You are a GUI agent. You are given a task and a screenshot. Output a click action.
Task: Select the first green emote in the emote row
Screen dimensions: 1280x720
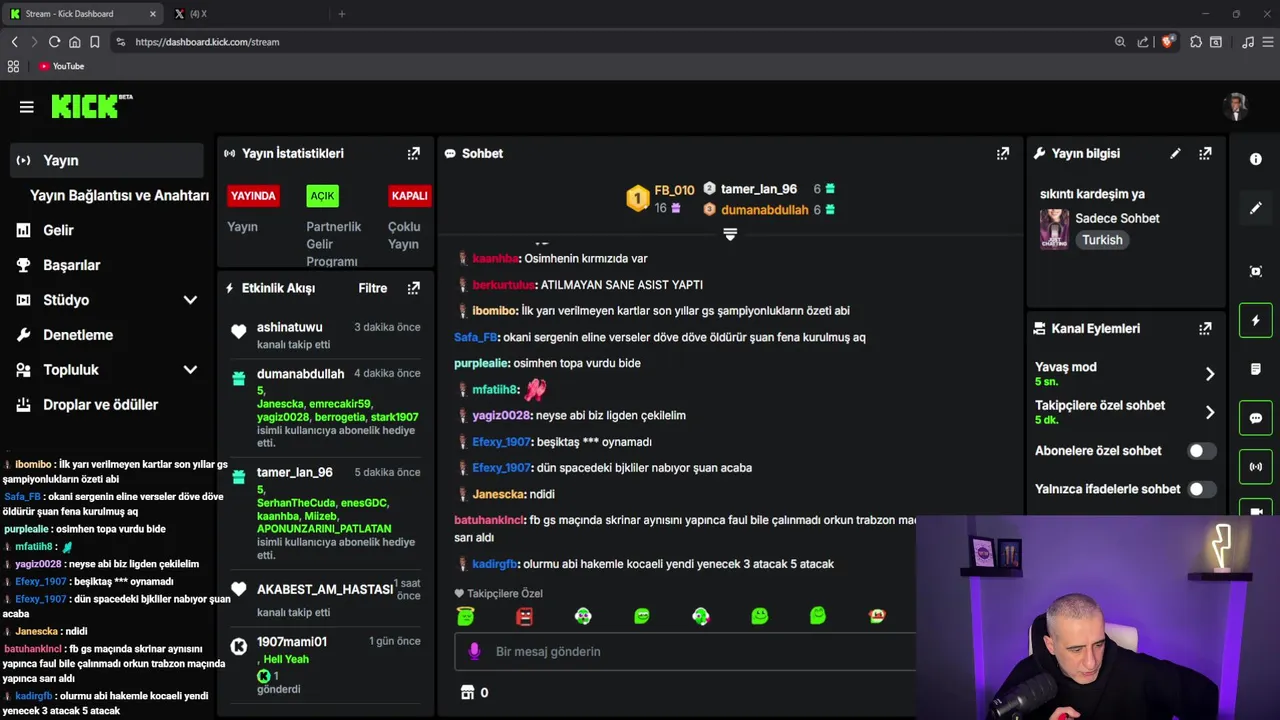pos(465,616)
